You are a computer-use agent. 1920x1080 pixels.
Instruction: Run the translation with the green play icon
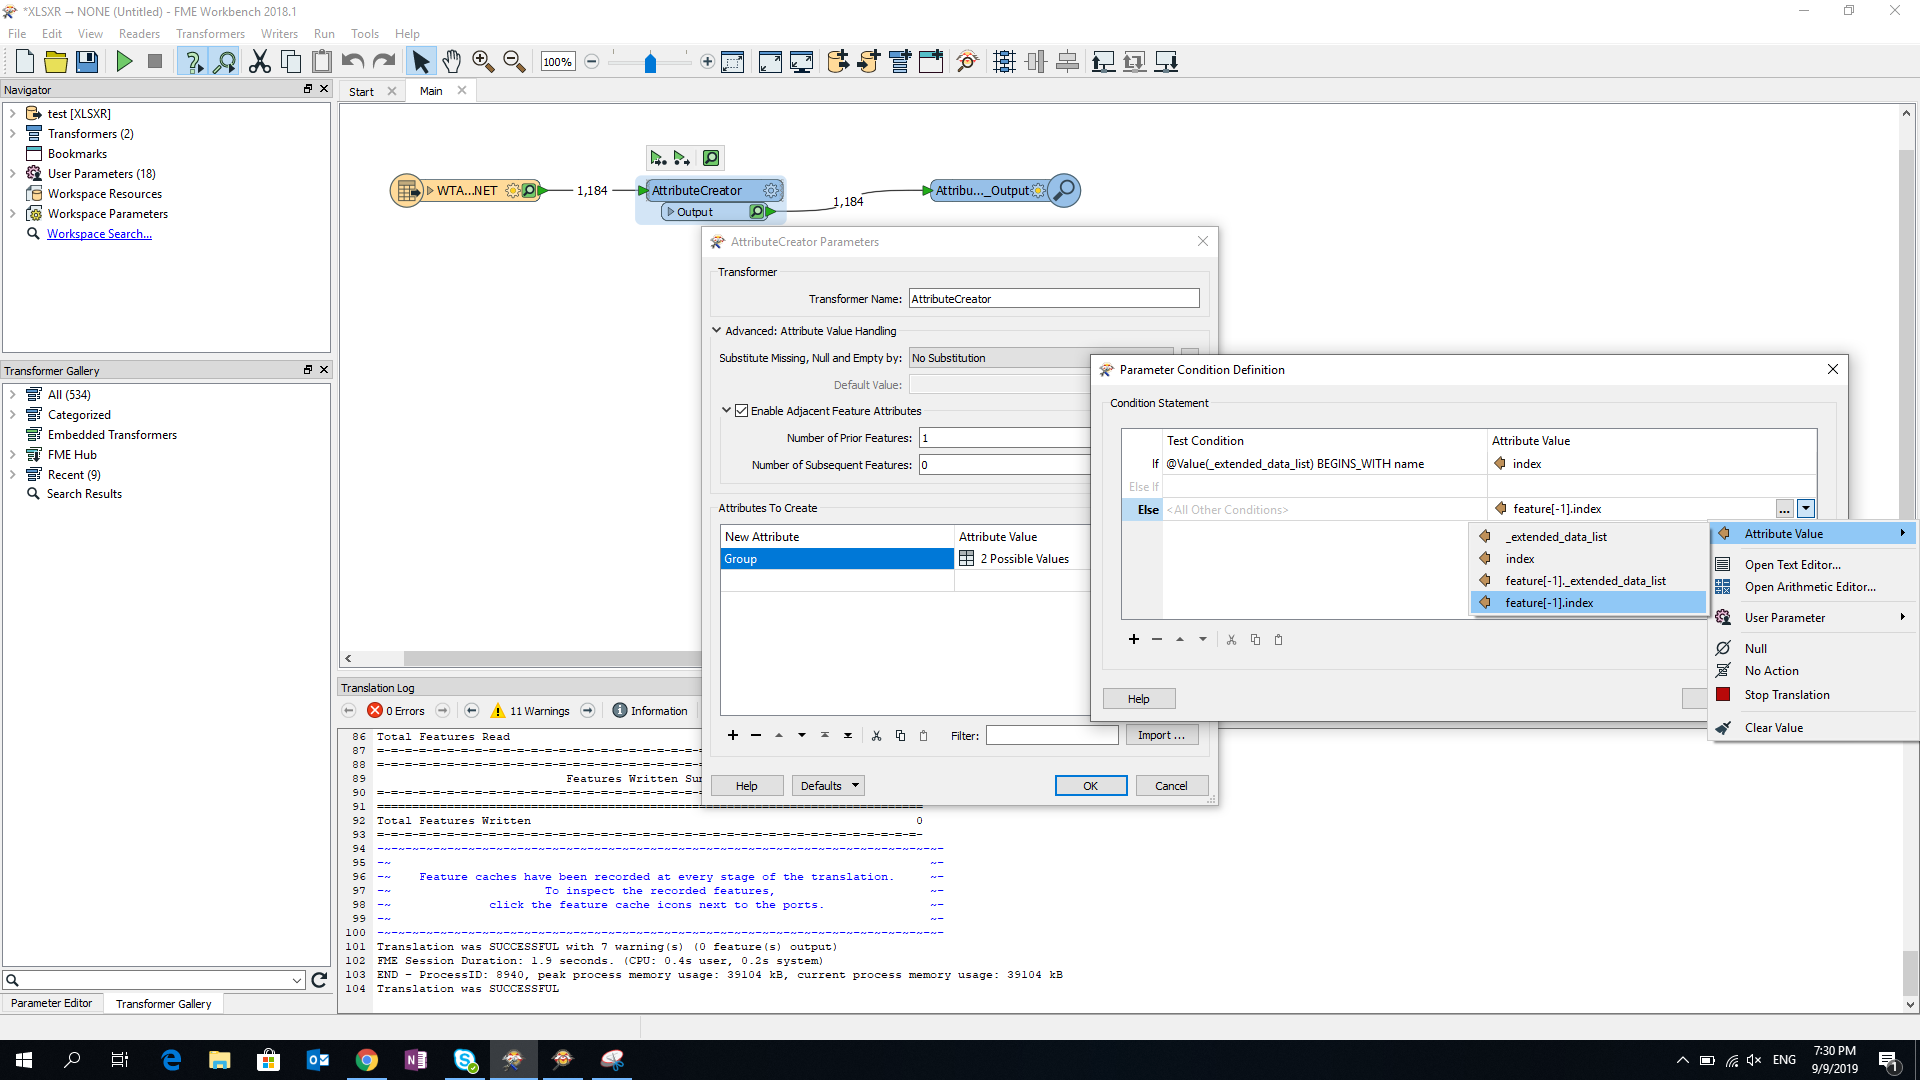click(x=124, y=62)
